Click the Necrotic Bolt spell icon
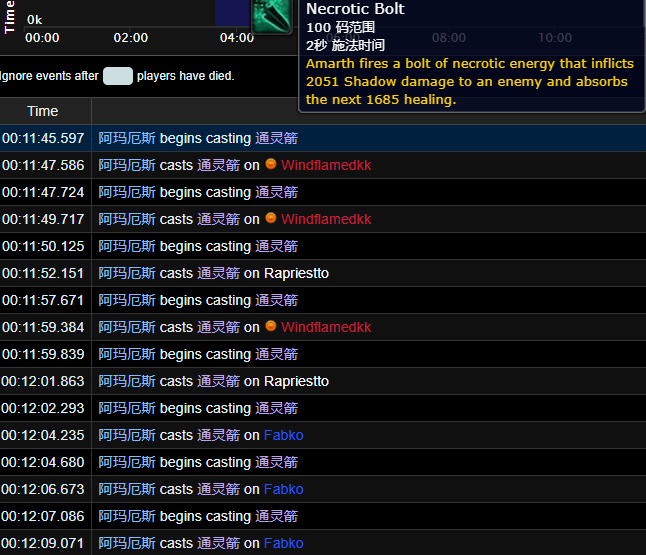Viewport: 646px width, 555px height. [x=272, y=16]
